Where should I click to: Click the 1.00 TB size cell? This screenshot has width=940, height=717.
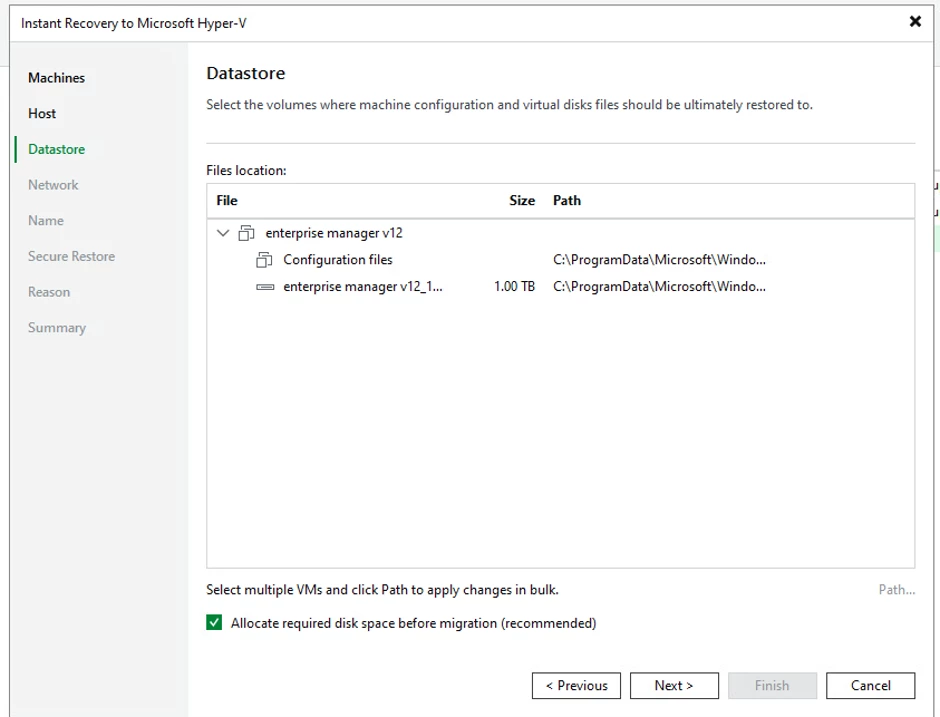pyautogui.click(x=514, y=287)
